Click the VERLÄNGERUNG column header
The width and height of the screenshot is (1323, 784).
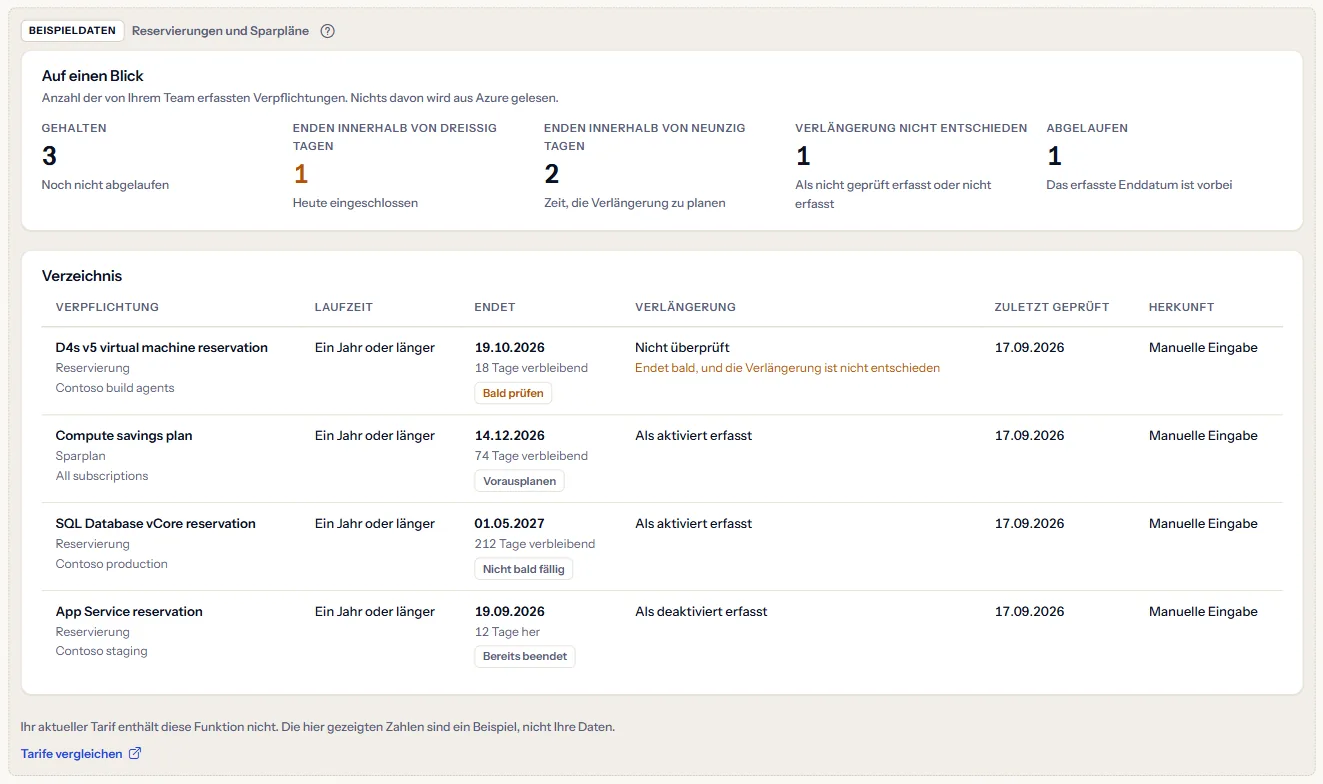(685, 307)
